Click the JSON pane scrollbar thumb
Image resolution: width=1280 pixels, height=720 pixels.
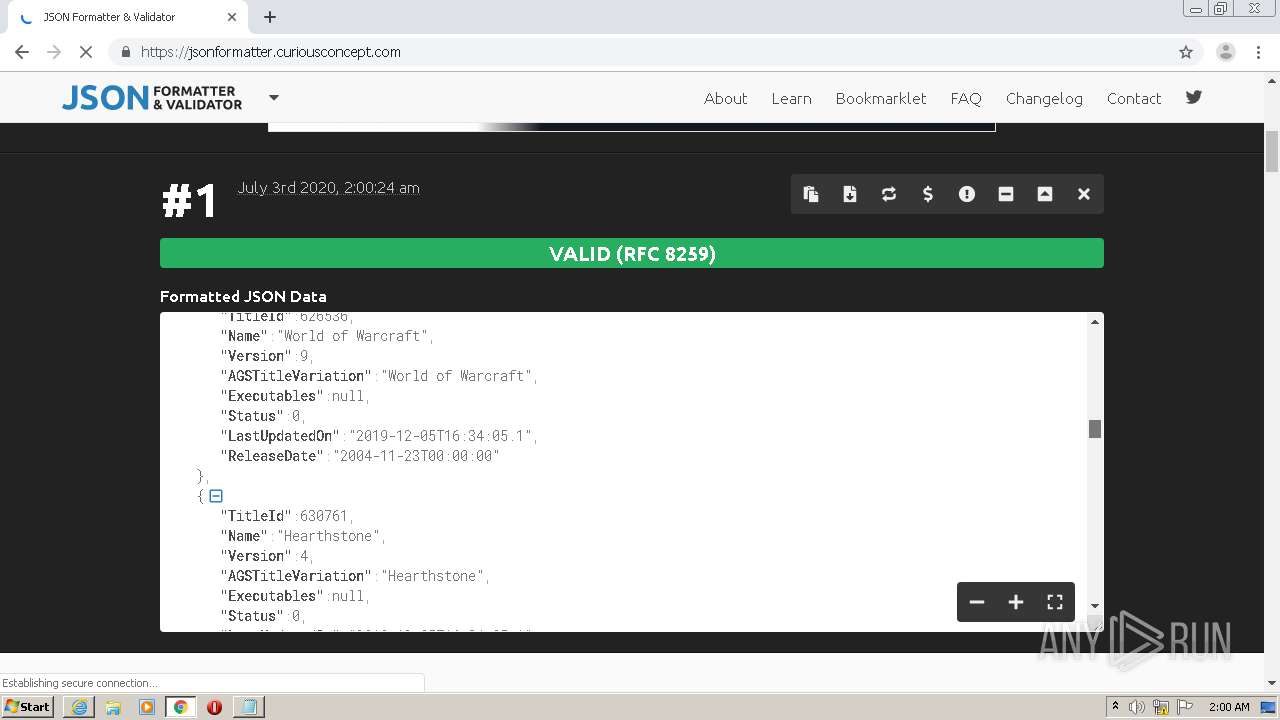tap(1095, 429)
